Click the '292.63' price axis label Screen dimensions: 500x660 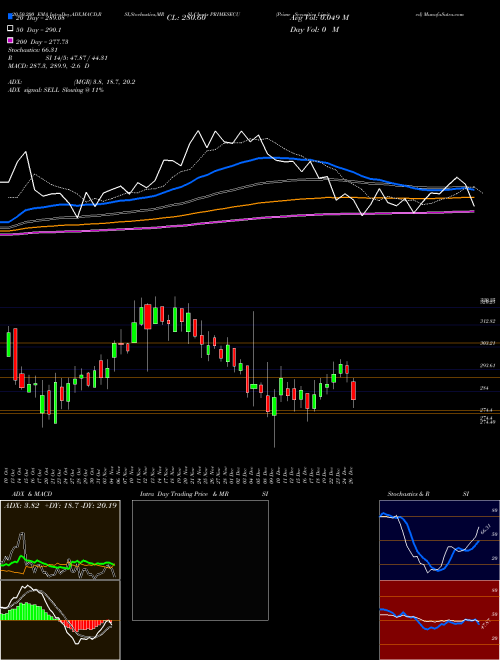tap(488, 365)
